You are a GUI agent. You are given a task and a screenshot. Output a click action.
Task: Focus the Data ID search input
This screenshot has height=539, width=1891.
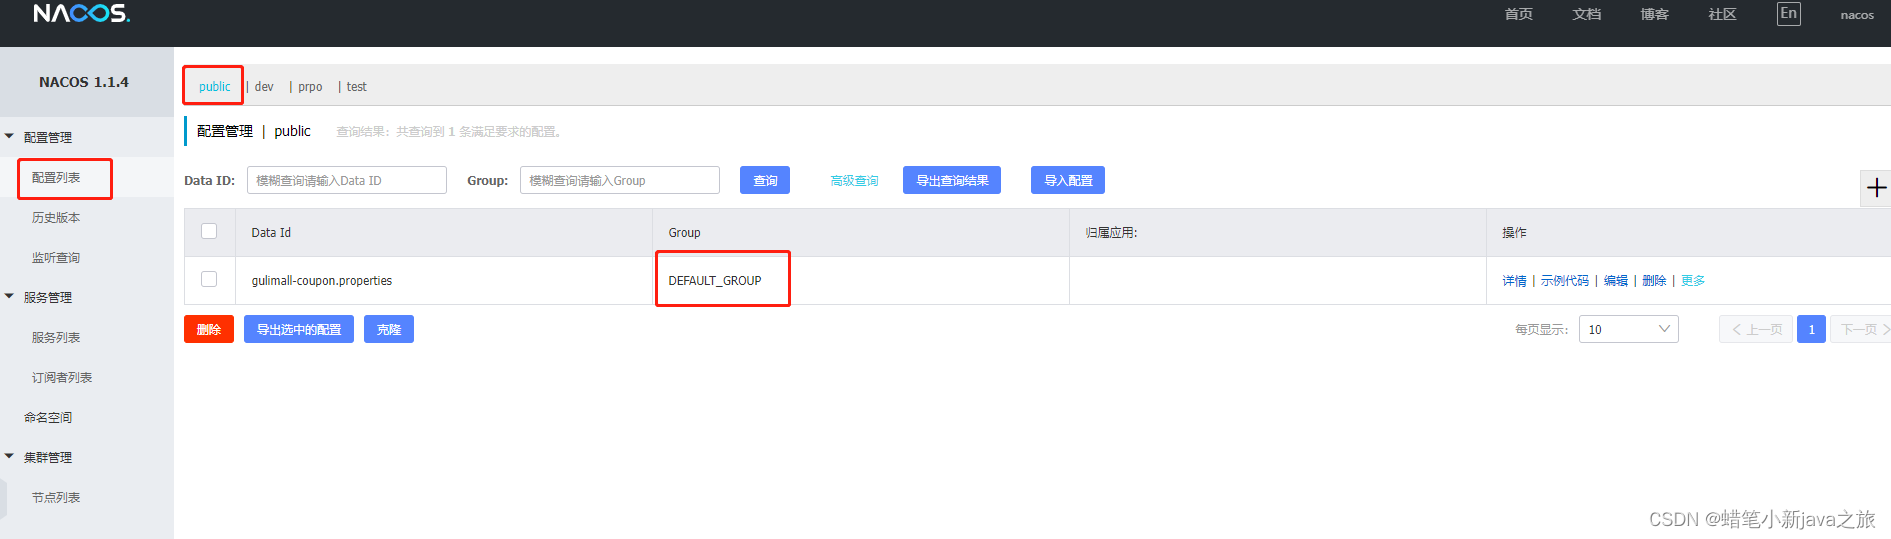tap(347, 180)
